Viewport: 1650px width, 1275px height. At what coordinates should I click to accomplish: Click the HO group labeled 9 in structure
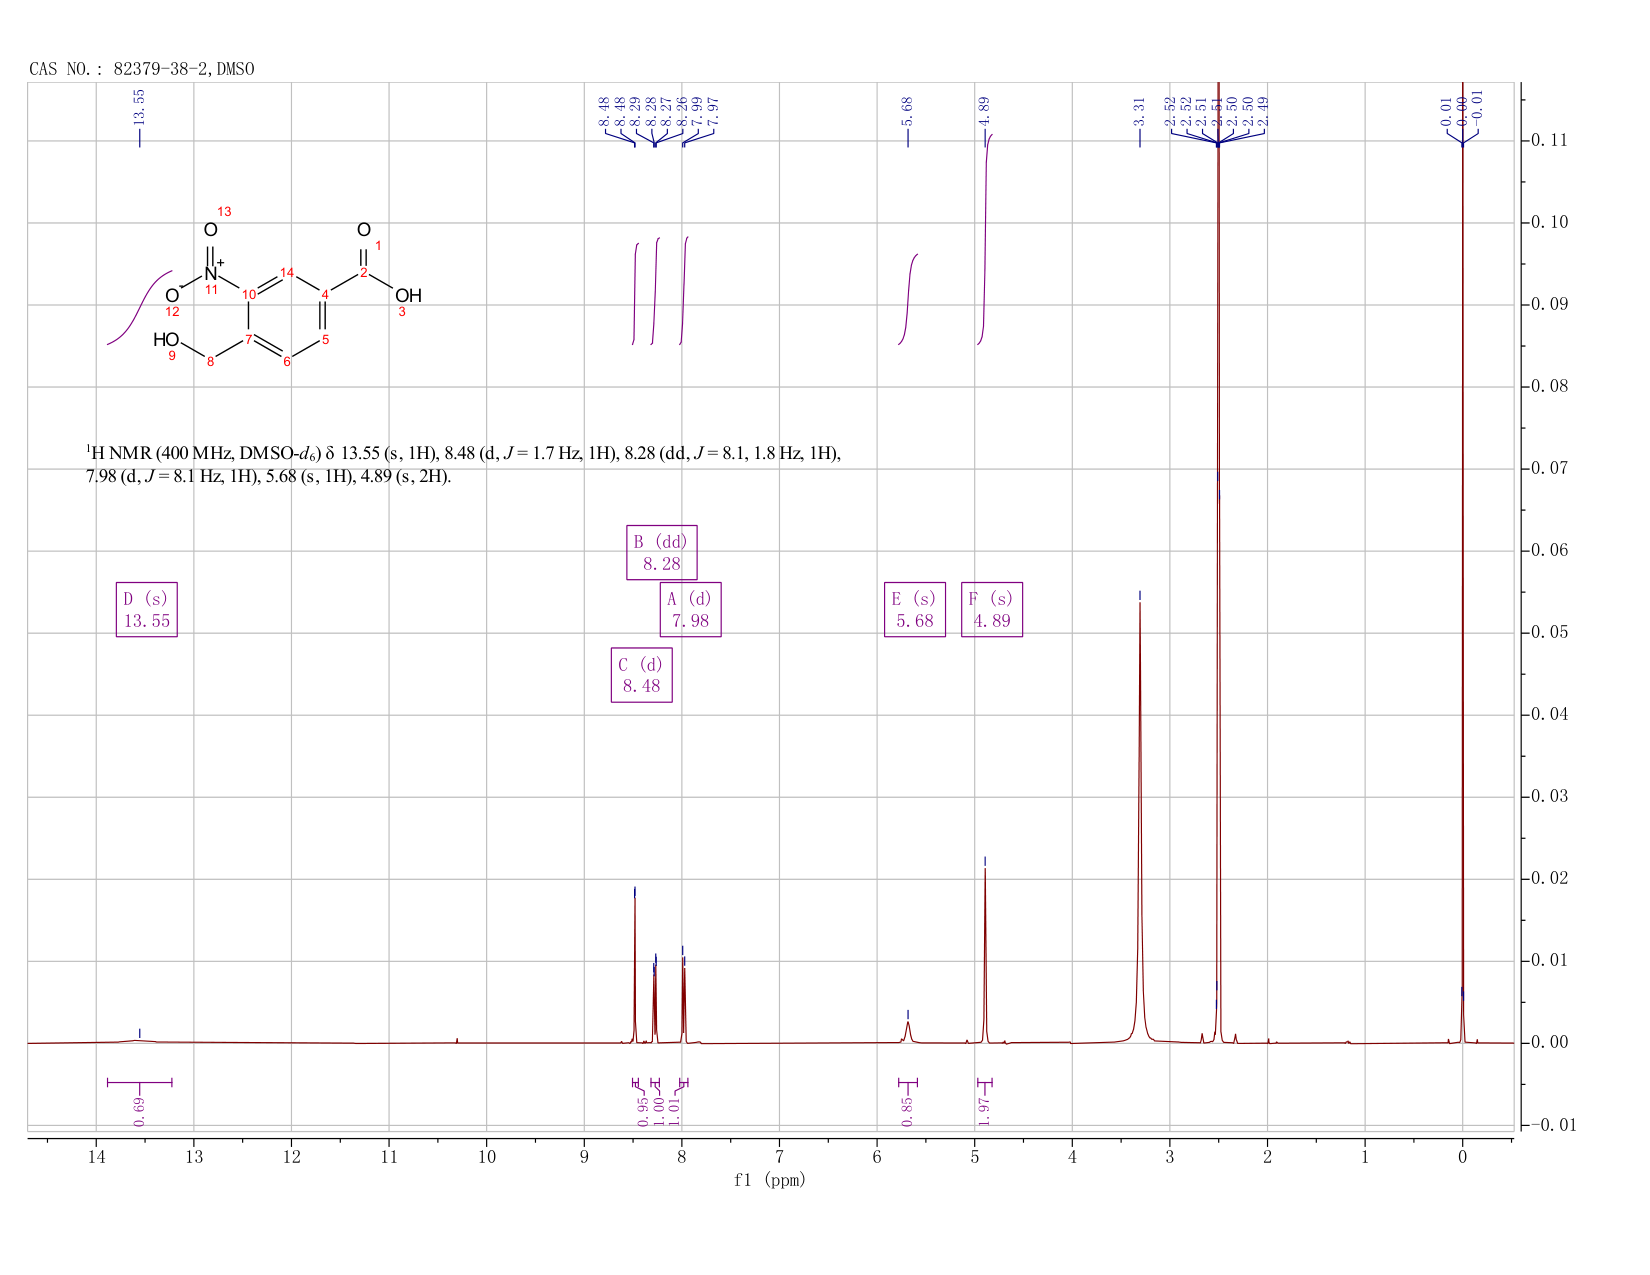click(x=166, y=340)
